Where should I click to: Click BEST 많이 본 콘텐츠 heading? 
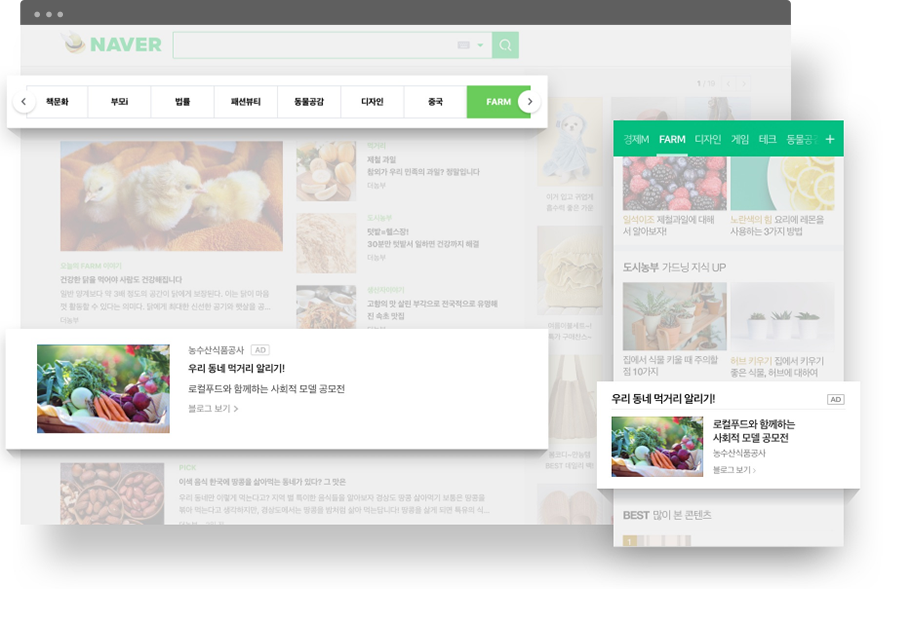tap(666, 515)
